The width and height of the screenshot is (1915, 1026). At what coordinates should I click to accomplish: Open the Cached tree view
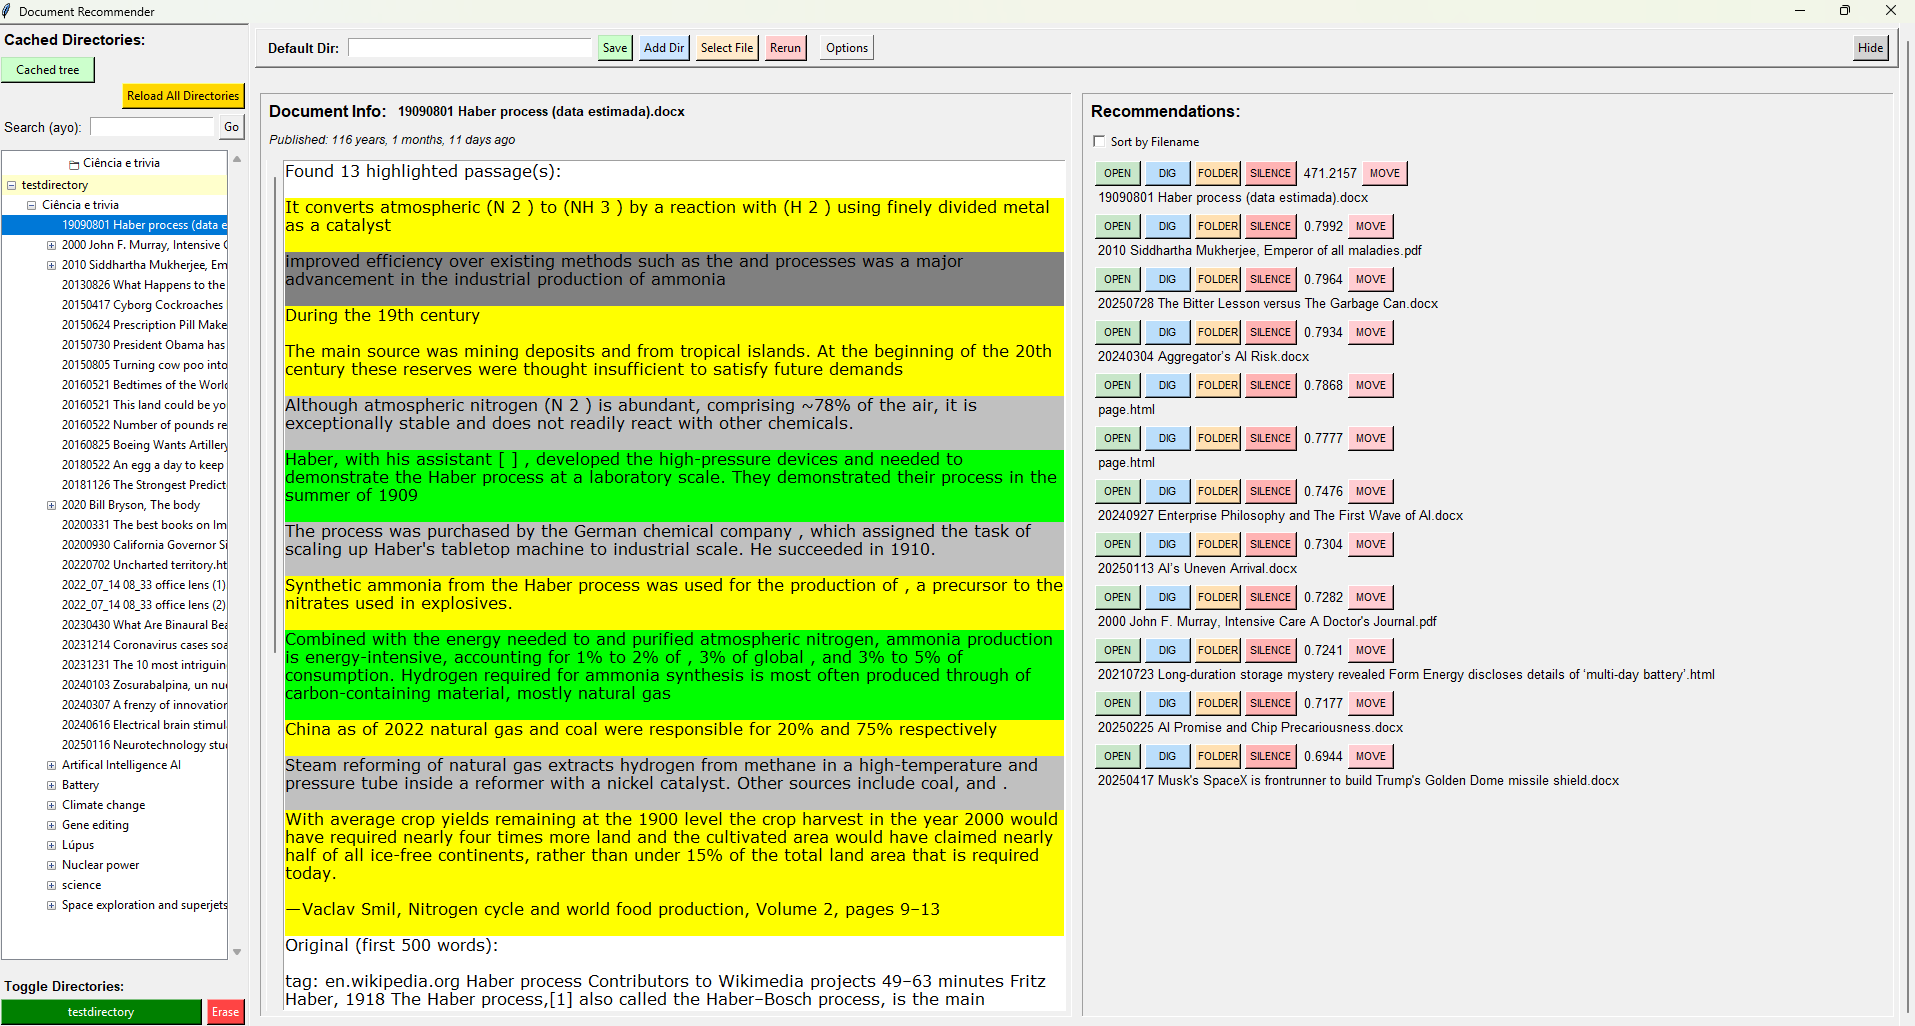click(47, 70)
